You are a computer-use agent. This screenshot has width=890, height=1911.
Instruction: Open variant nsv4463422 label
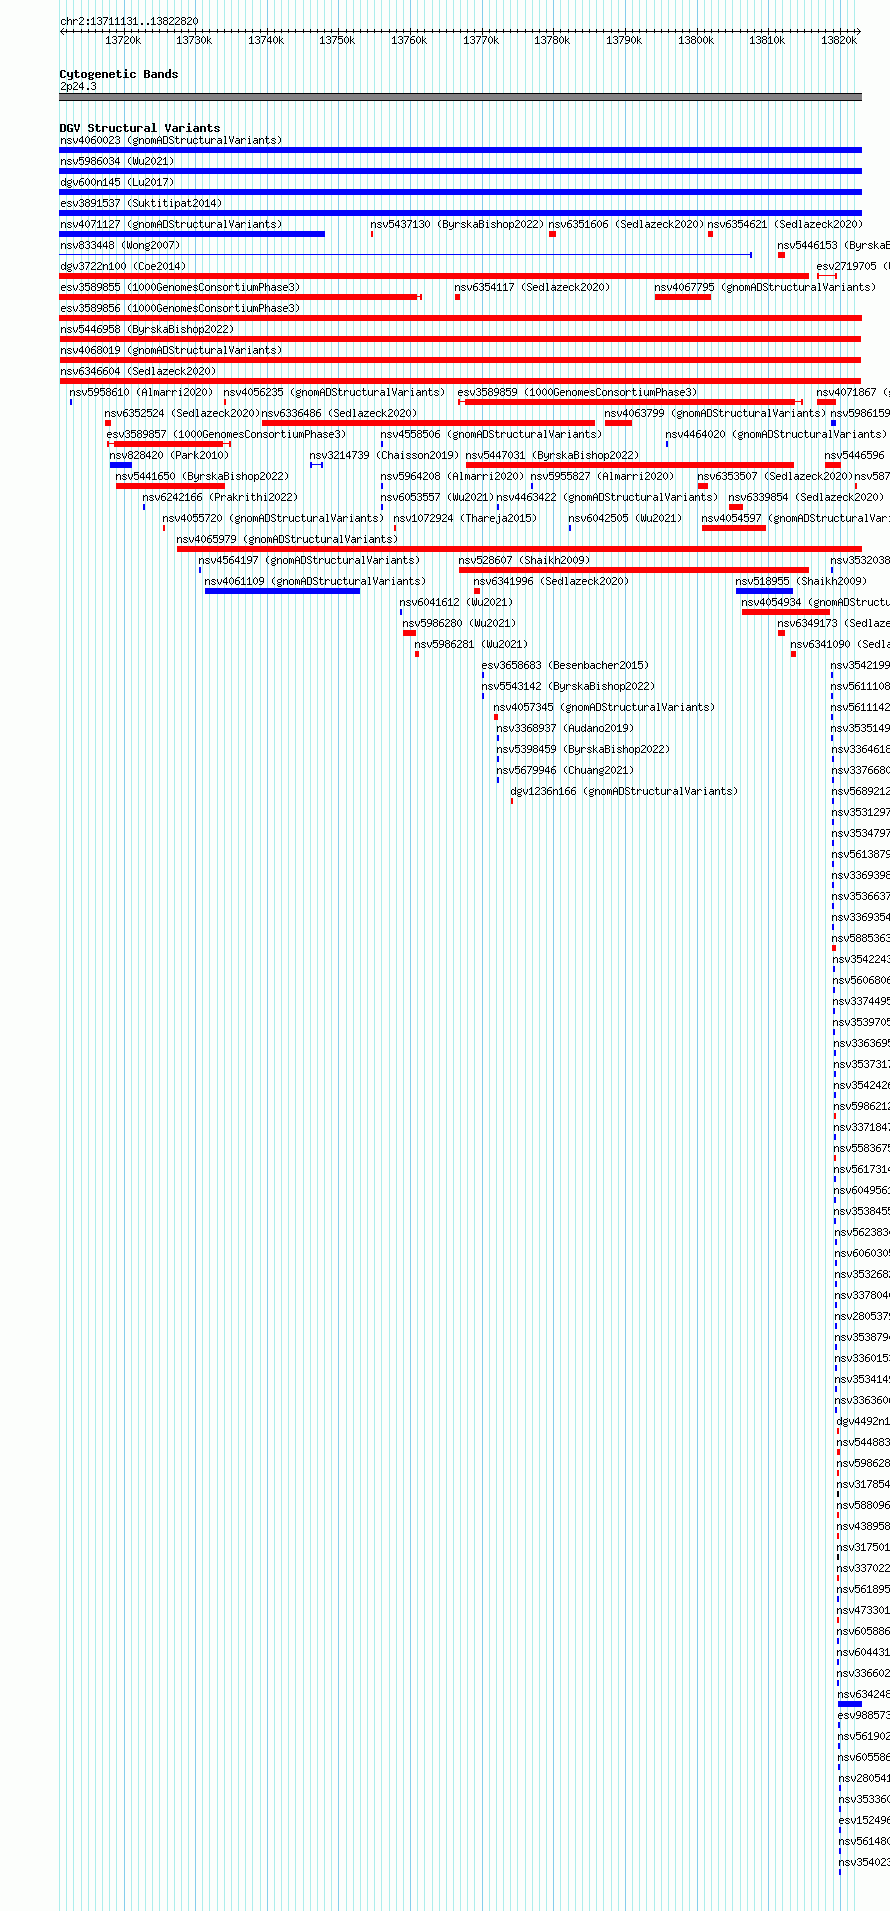(x=607, y=497)
